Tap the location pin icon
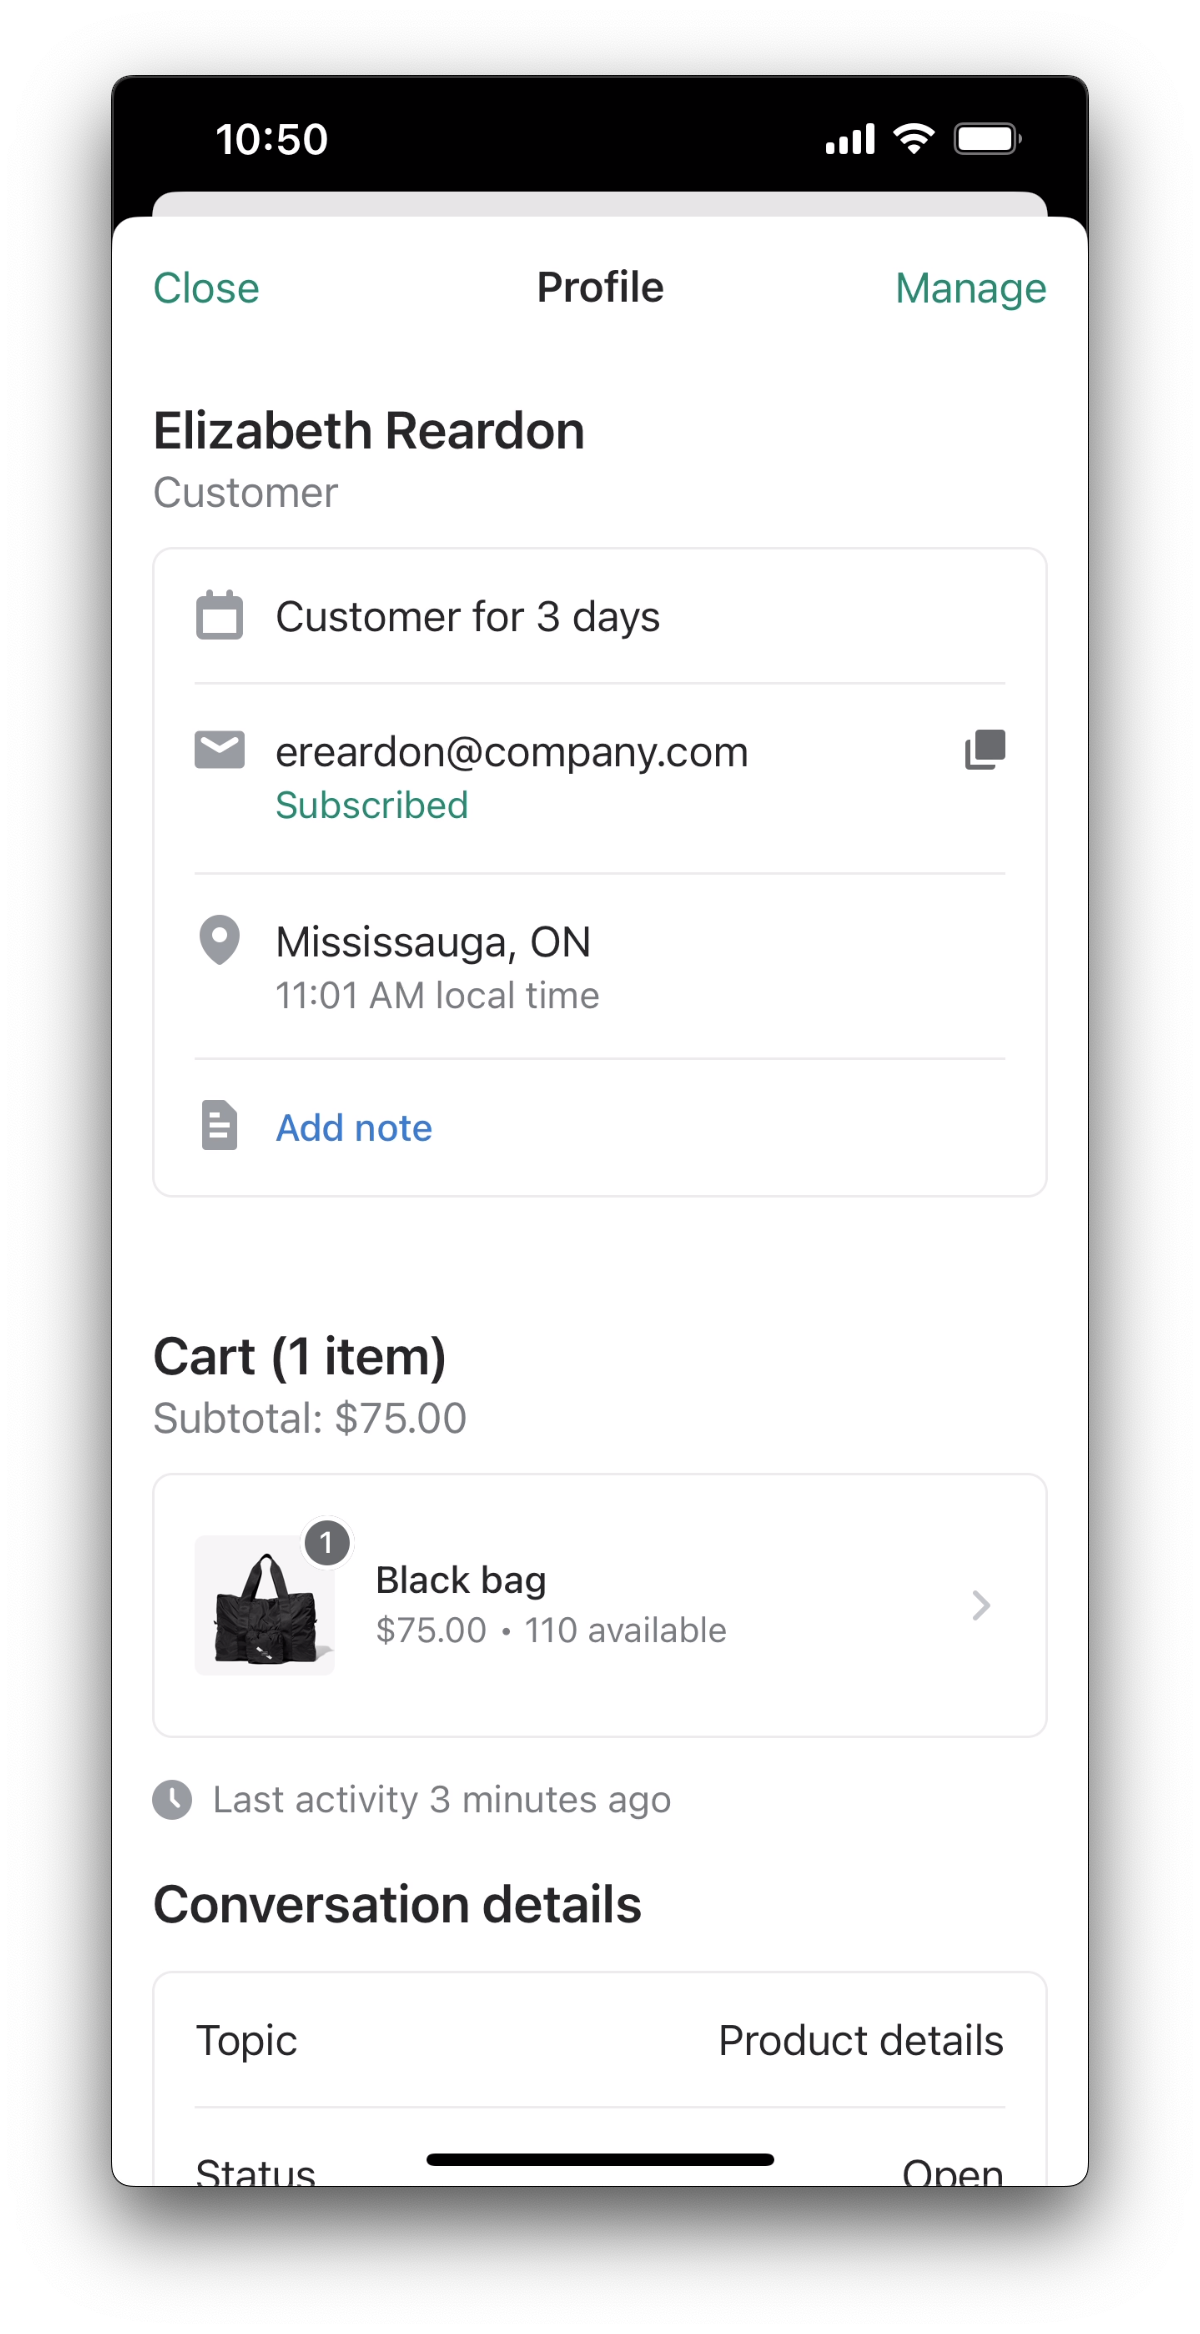This screenshot has height=2334, width=1200. [x=219, y=940]
